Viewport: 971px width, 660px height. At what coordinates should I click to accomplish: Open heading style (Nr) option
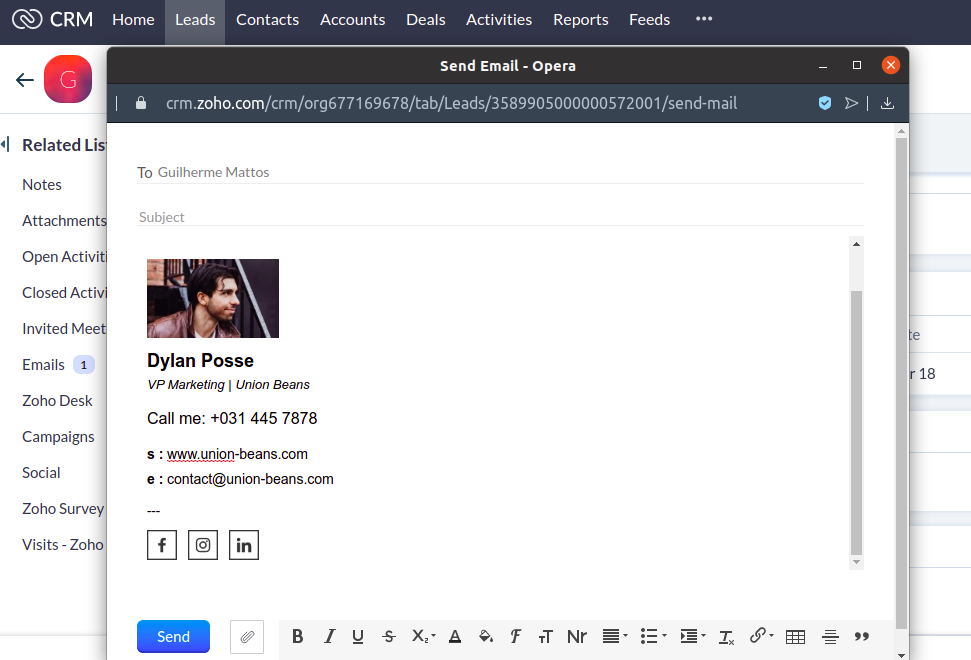pyautogui.click(x=577, y=636)
